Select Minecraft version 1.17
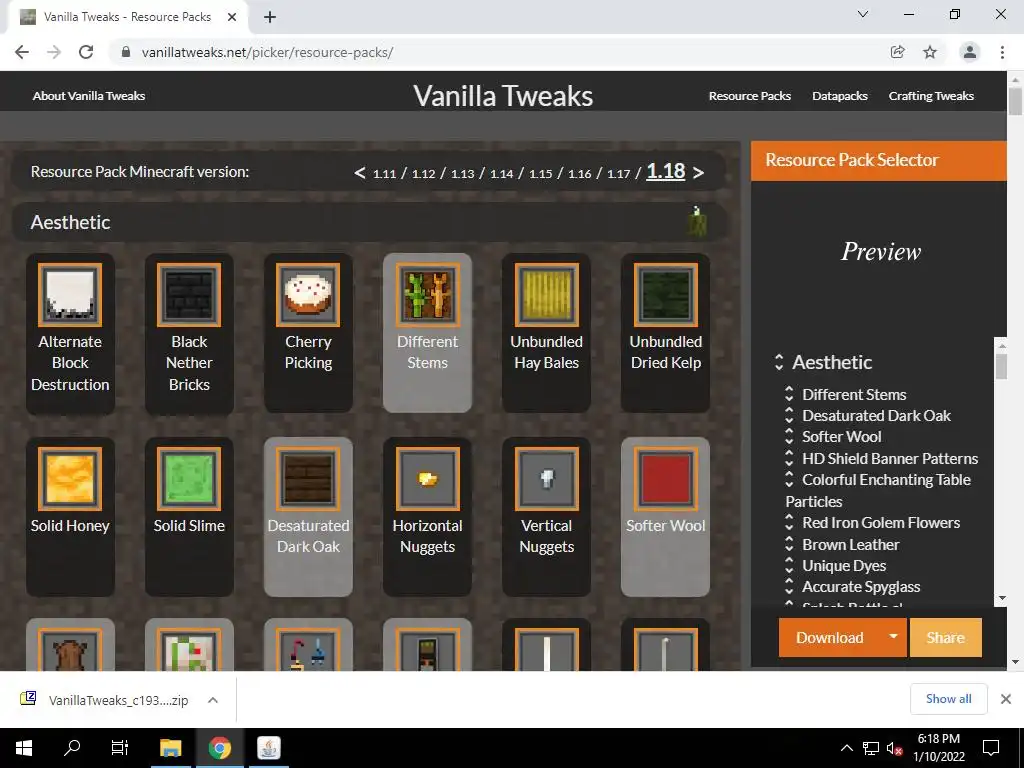This screenshot has width=1024, height=768. coord(618,174)
